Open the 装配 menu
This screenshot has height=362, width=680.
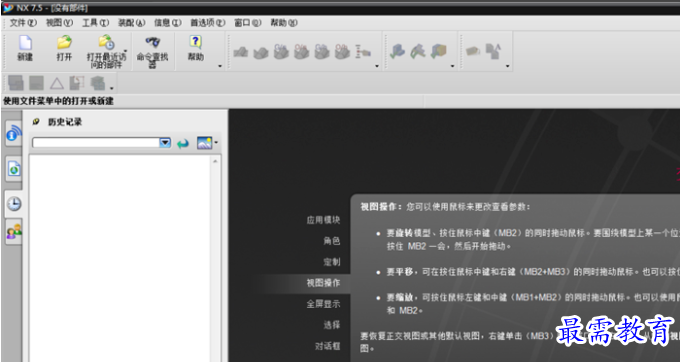131,23
